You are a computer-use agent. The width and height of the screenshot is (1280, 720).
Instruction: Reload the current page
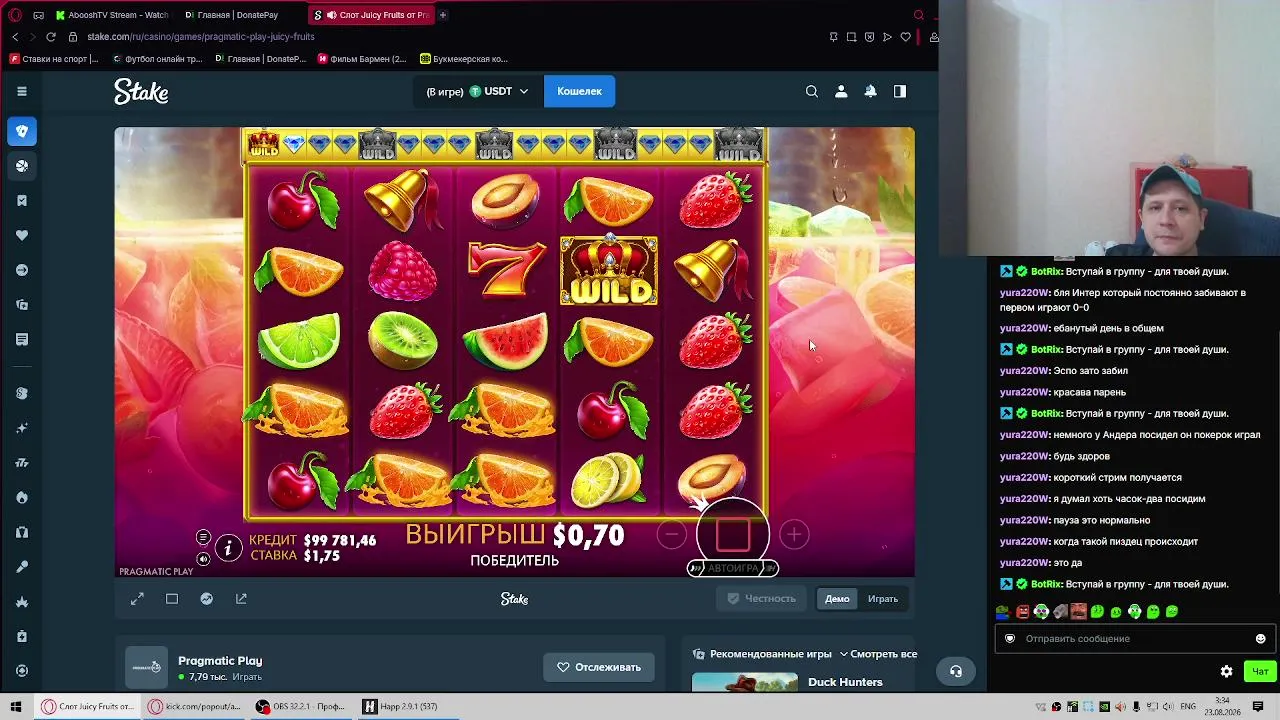pos(51,37)
